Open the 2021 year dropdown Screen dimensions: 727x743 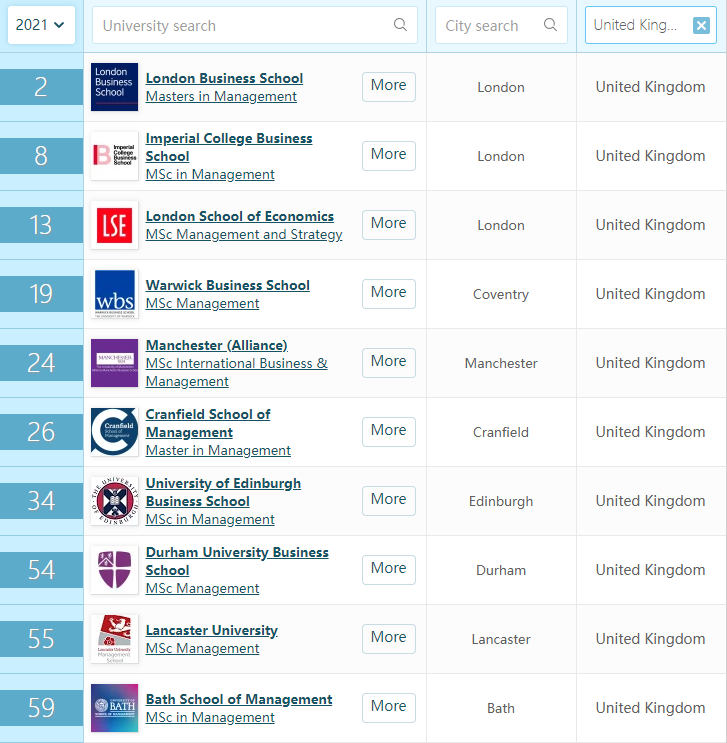[x=41, y=25]
